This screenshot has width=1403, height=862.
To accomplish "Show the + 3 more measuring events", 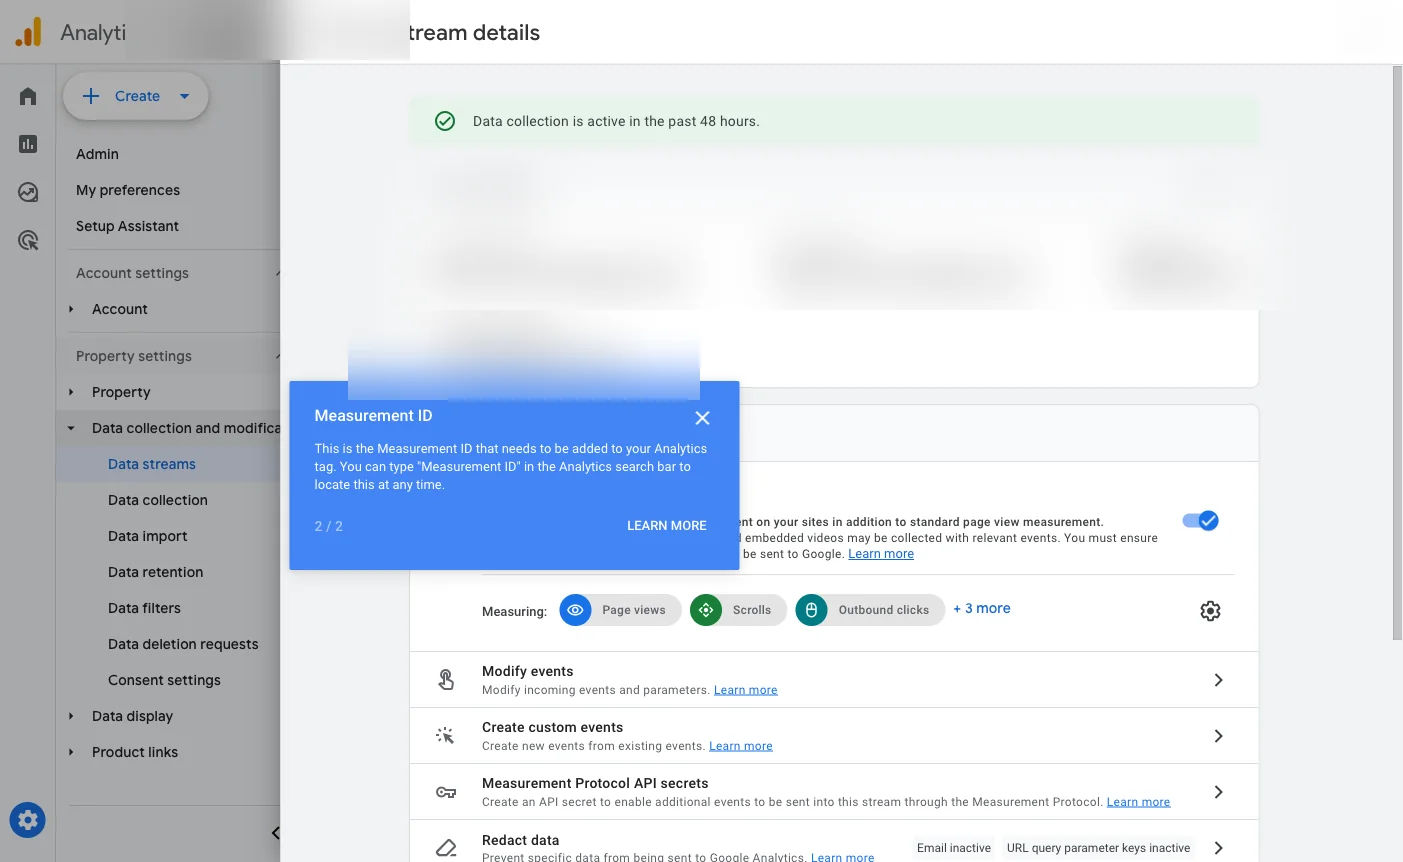I will tap(981, 608).
